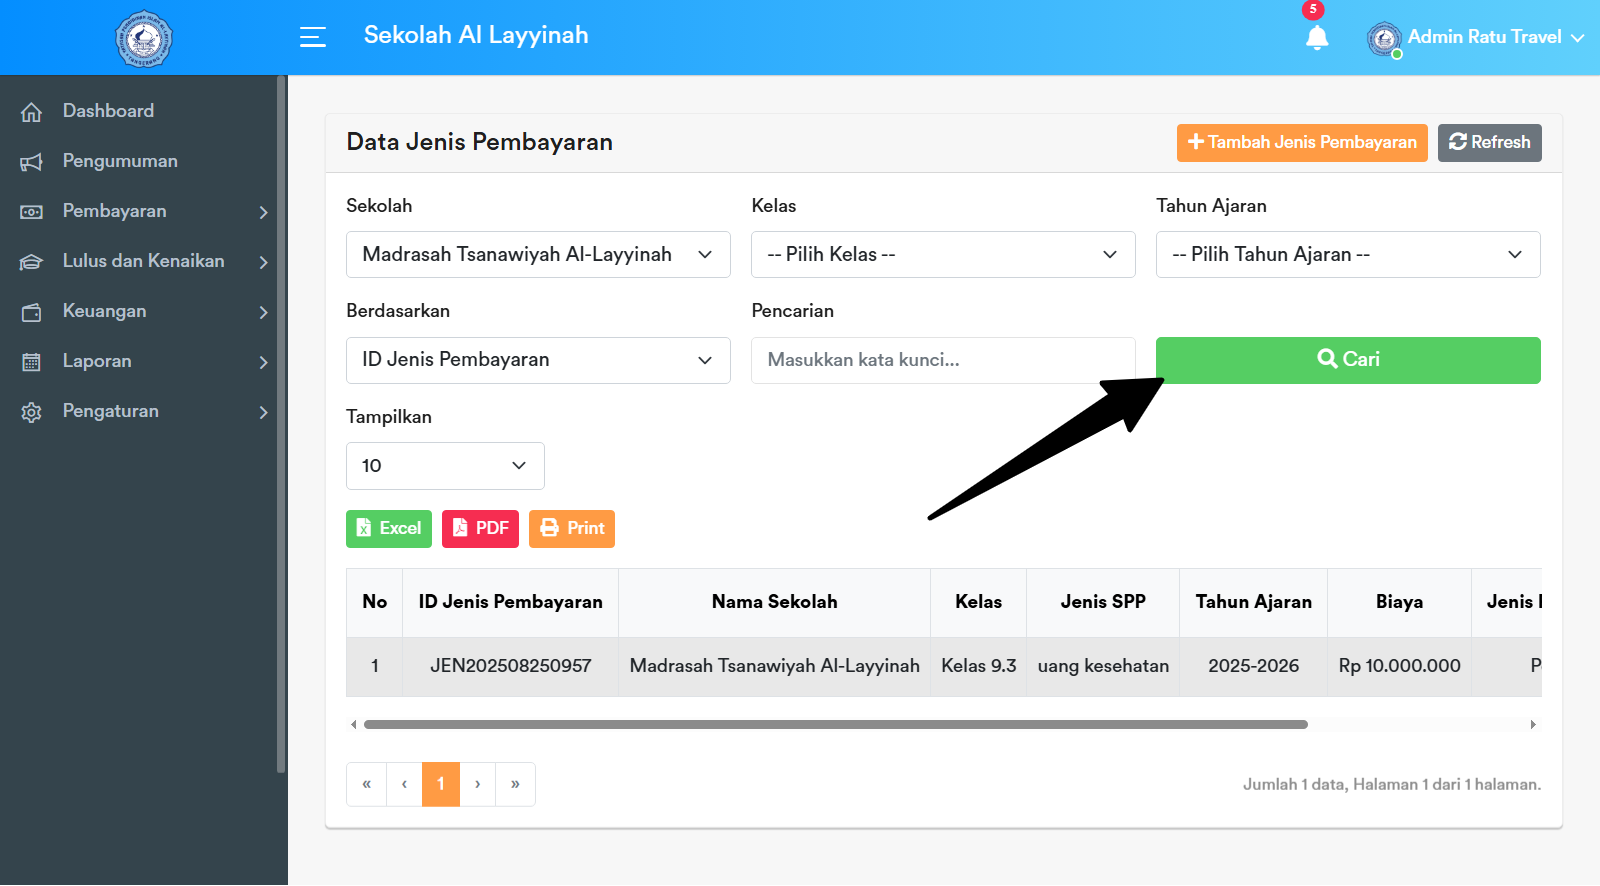This screenshot has width=1600, height=886.
Task: Change Tampilkan rows per page dropdown
Action: click(445, 466)
